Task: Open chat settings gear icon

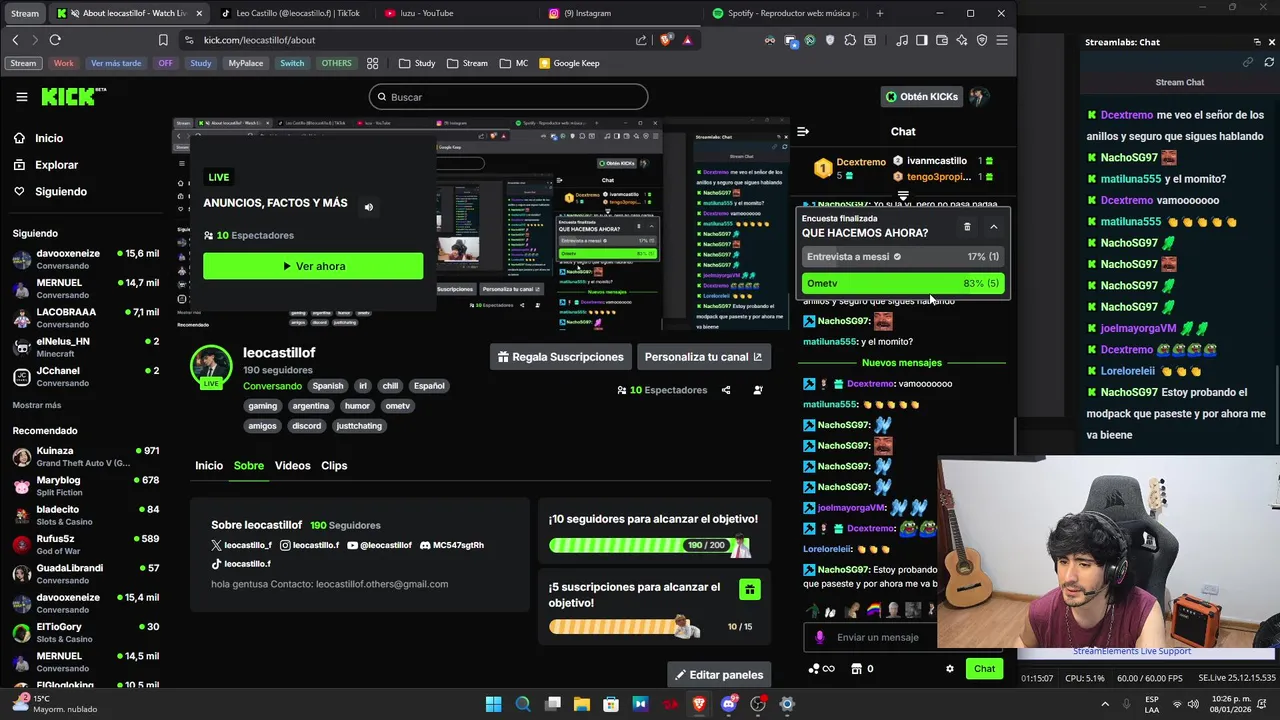Action: (950, 669)
